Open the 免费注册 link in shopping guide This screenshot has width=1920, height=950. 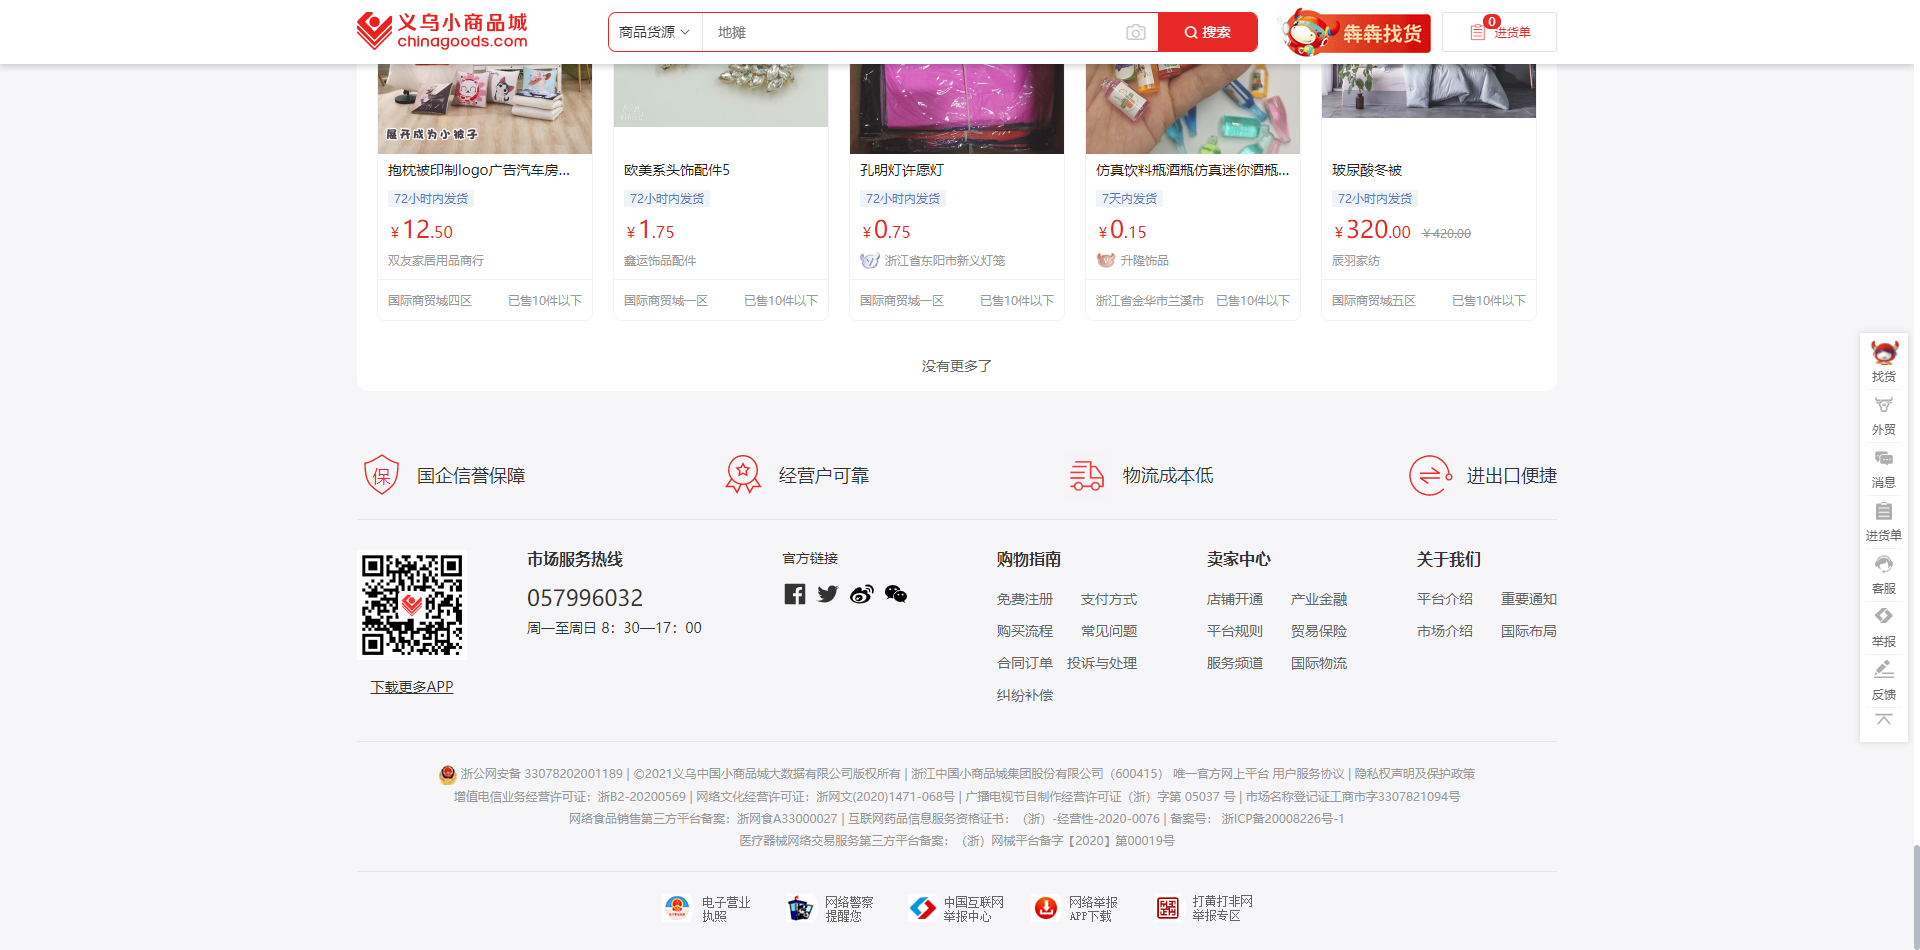pyautogui.click(x=1024, y=599)
